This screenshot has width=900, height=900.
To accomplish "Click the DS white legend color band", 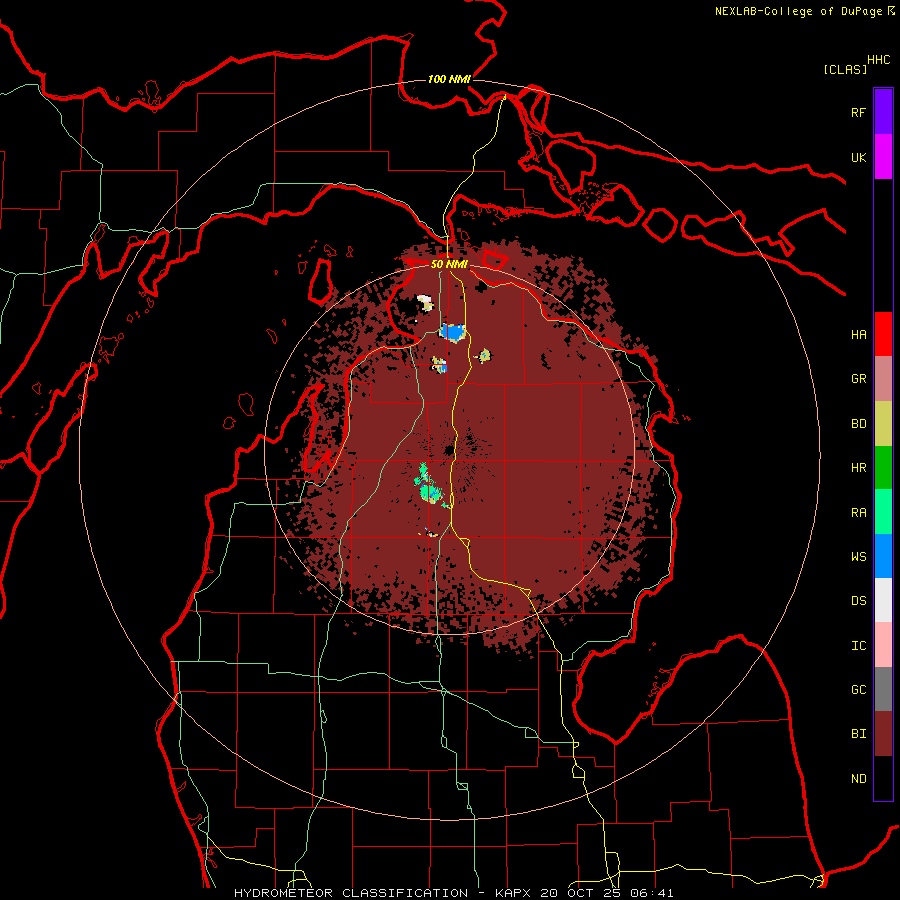I will 883,600.
